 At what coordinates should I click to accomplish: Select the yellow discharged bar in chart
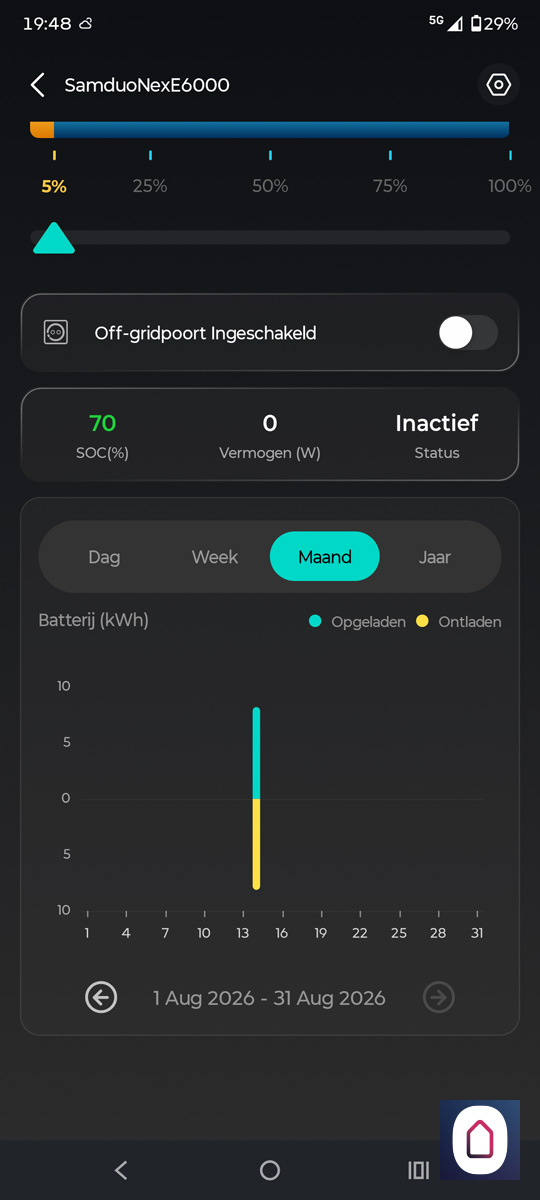tap(257, 844)
